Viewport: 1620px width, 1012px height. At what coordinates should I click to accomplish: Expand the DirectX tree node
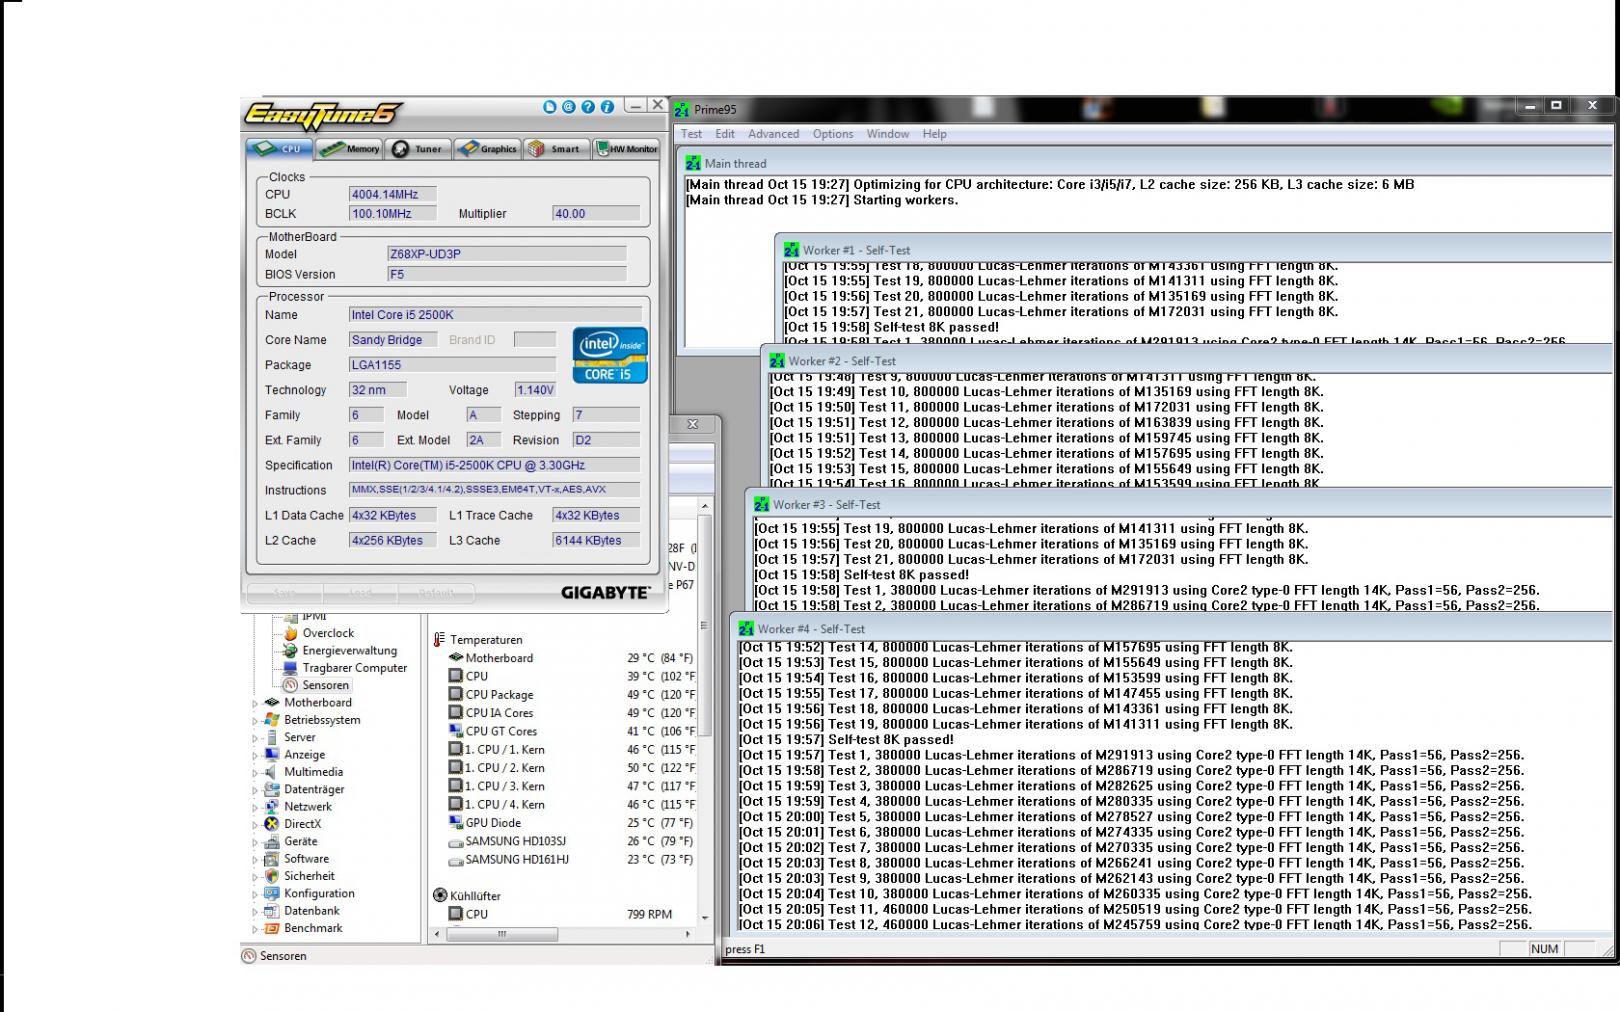pyautogui.click(x=255, y=825)
